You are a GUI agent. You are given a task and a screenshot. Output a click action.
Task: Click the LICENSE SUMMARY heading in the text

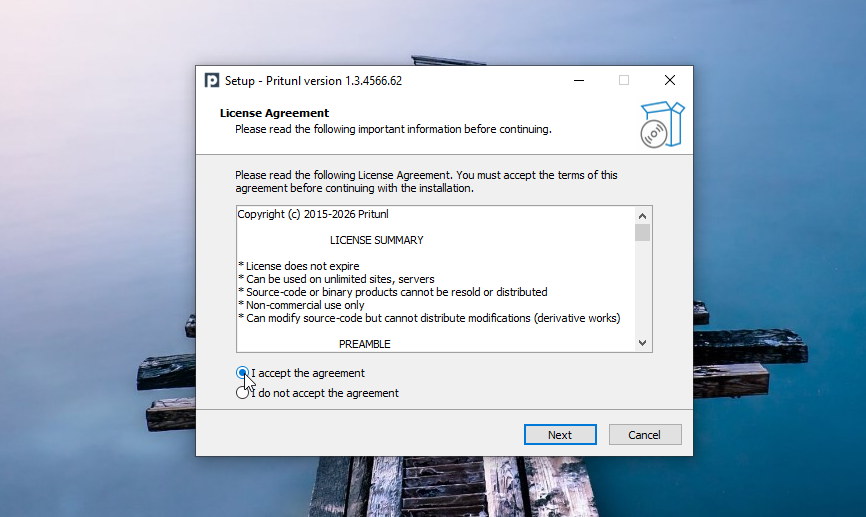tap(376, 240)
